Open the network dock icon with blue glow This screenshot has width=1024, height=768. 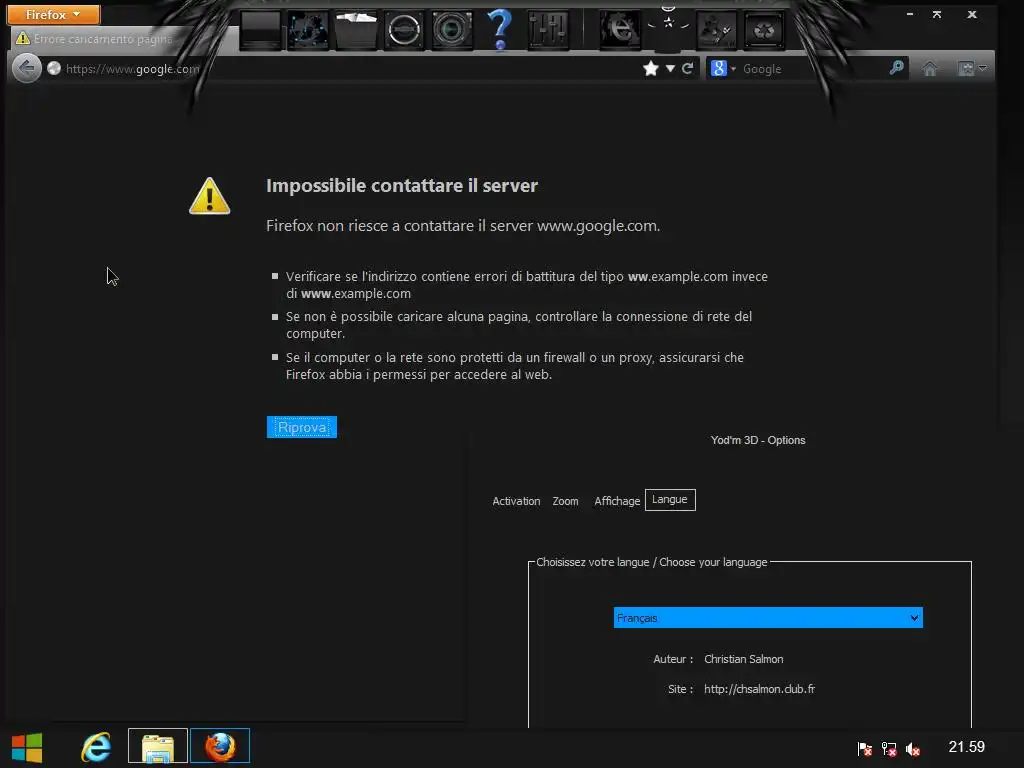click(x=308, y=30)
